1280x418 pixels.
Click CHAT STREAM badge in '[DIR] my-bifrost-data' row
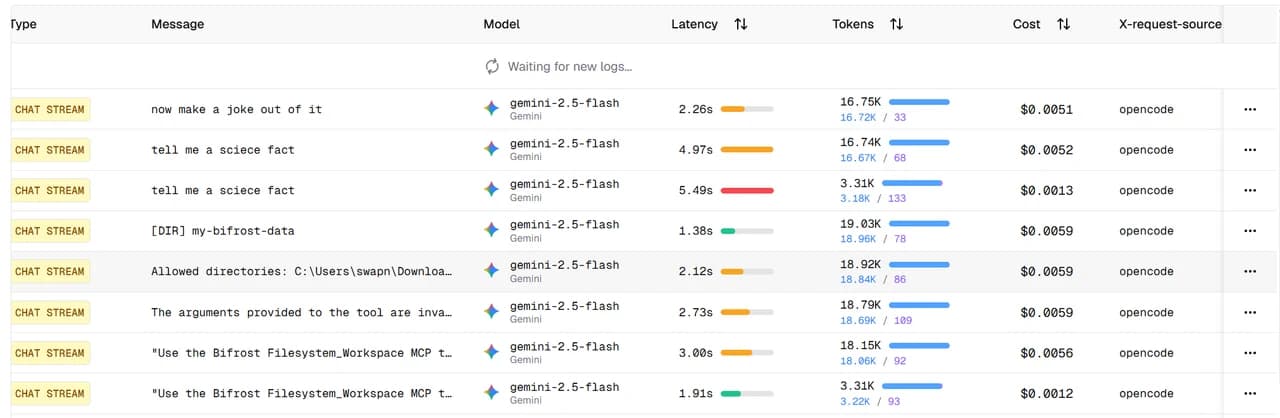pyautogui.click(x=50, y=231)
